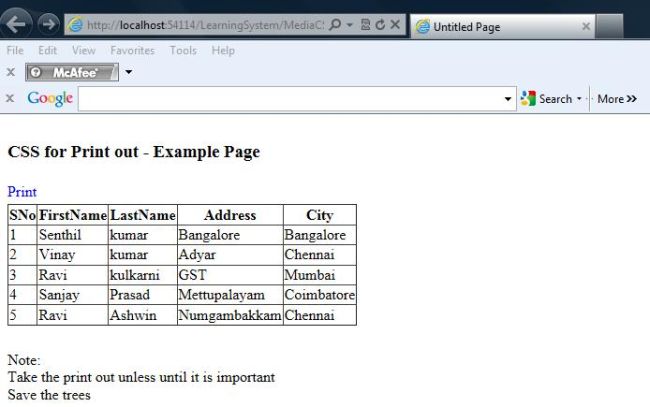Viewport: 650px width, 407px height.
Task: Close the McAfee toolbar
Action: pos(11,73)
